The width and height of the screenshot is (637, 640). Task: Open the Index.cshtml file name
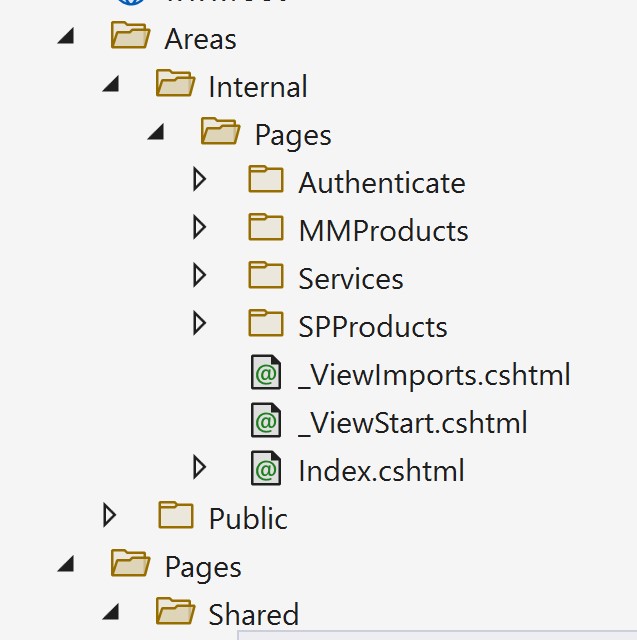(382, 471)
